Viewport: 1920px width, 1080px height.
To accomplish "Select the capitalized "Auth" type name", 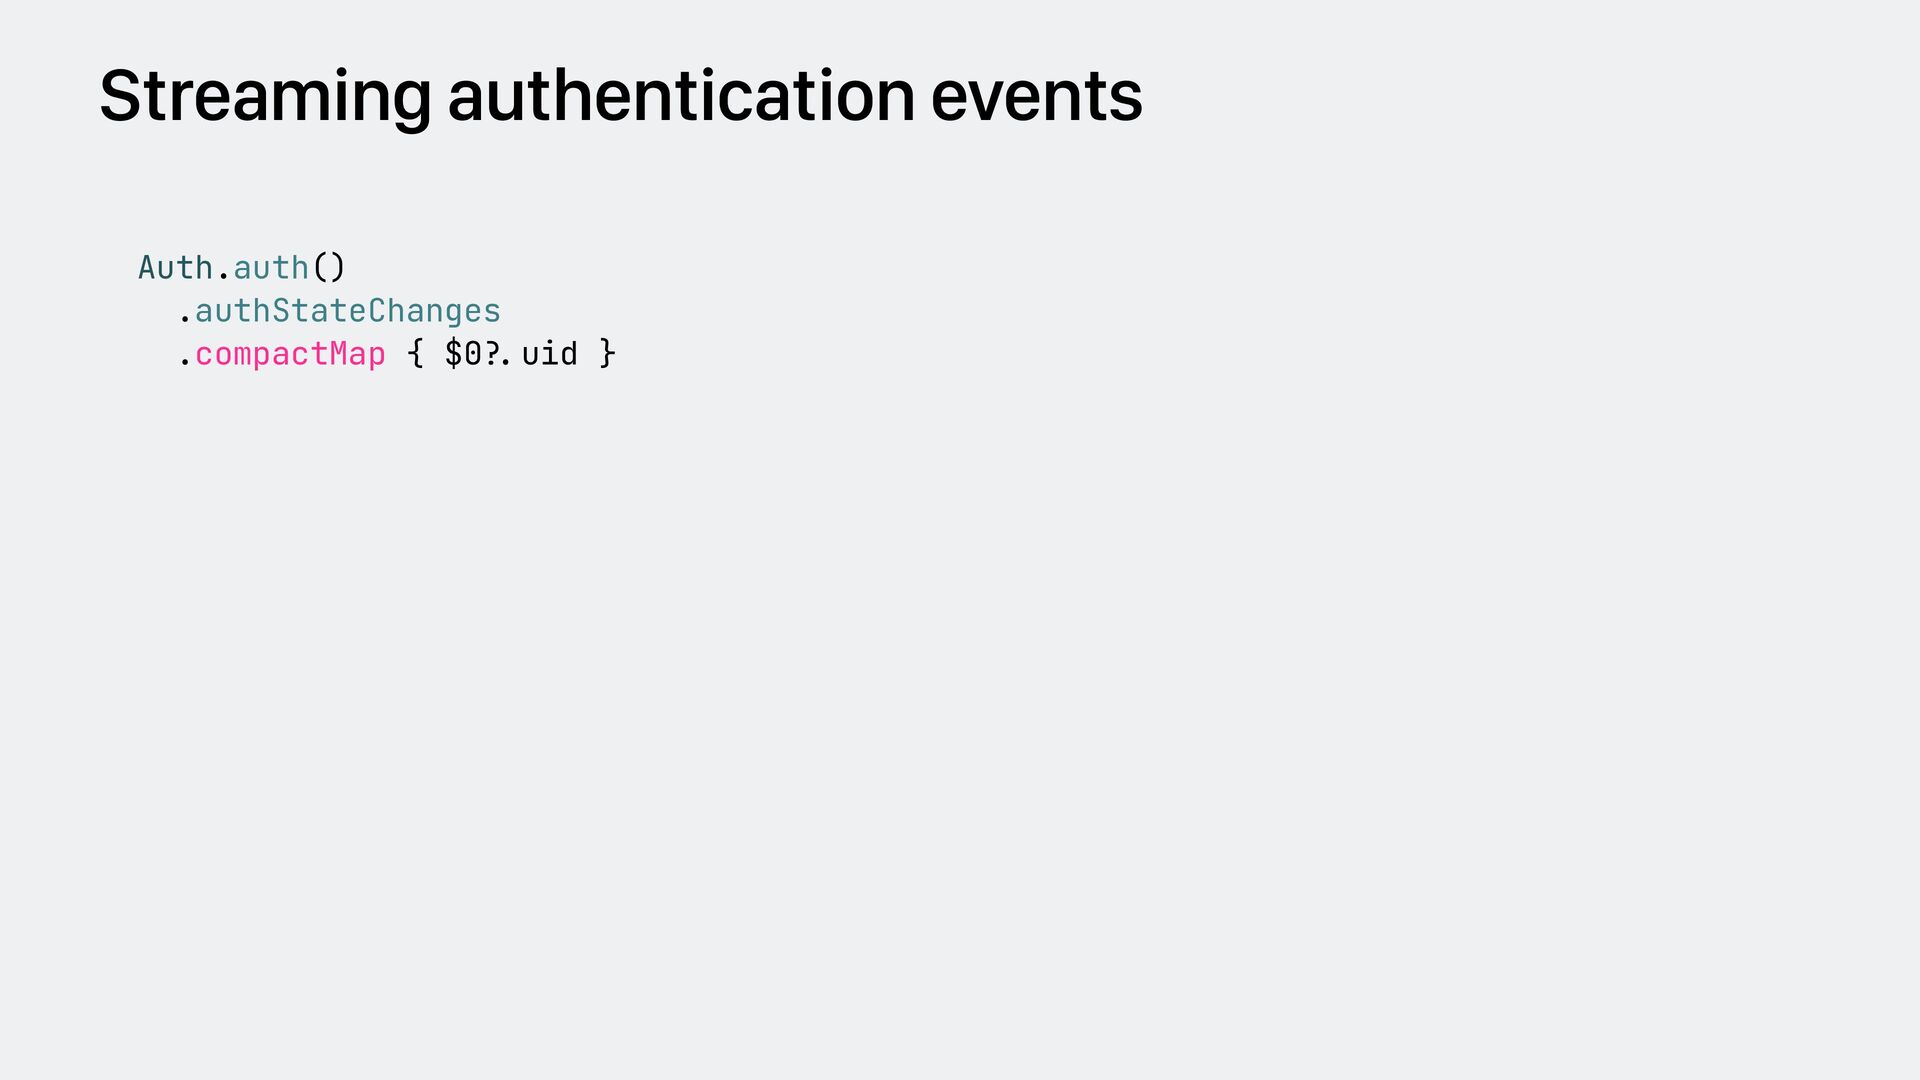I will tap(175, 268).
